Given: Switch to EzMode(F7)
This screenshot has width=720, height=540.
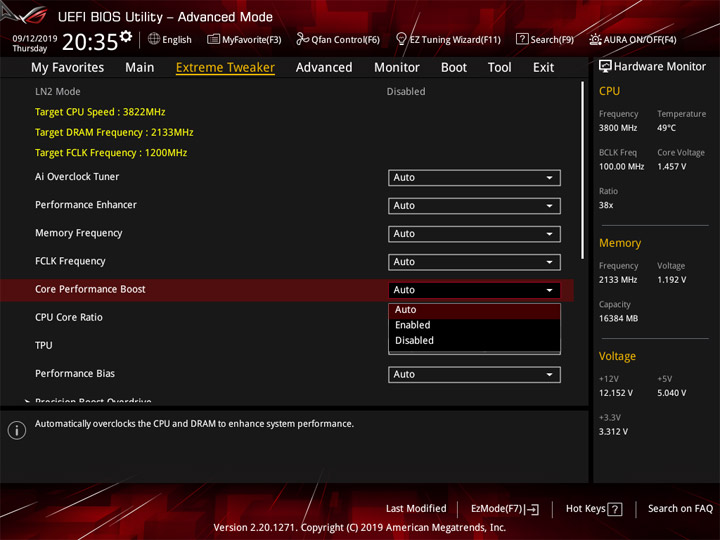Looking at the screenshot, I should (505, 509).
